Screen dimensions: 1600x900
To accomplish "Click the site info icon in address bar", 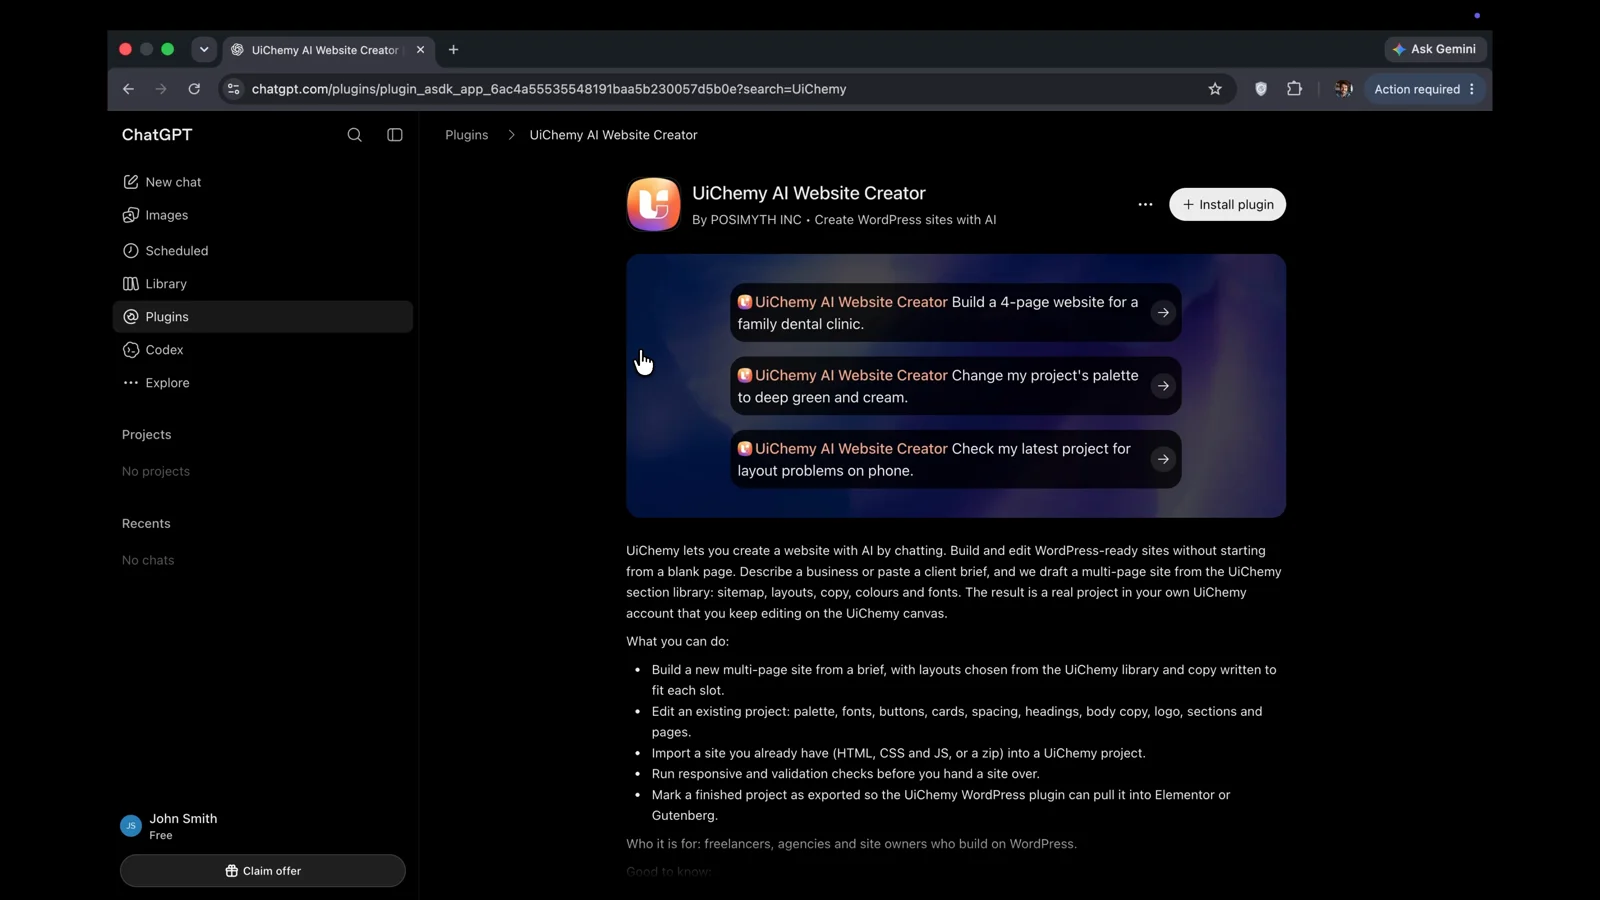I will click(x=233, y=89).
